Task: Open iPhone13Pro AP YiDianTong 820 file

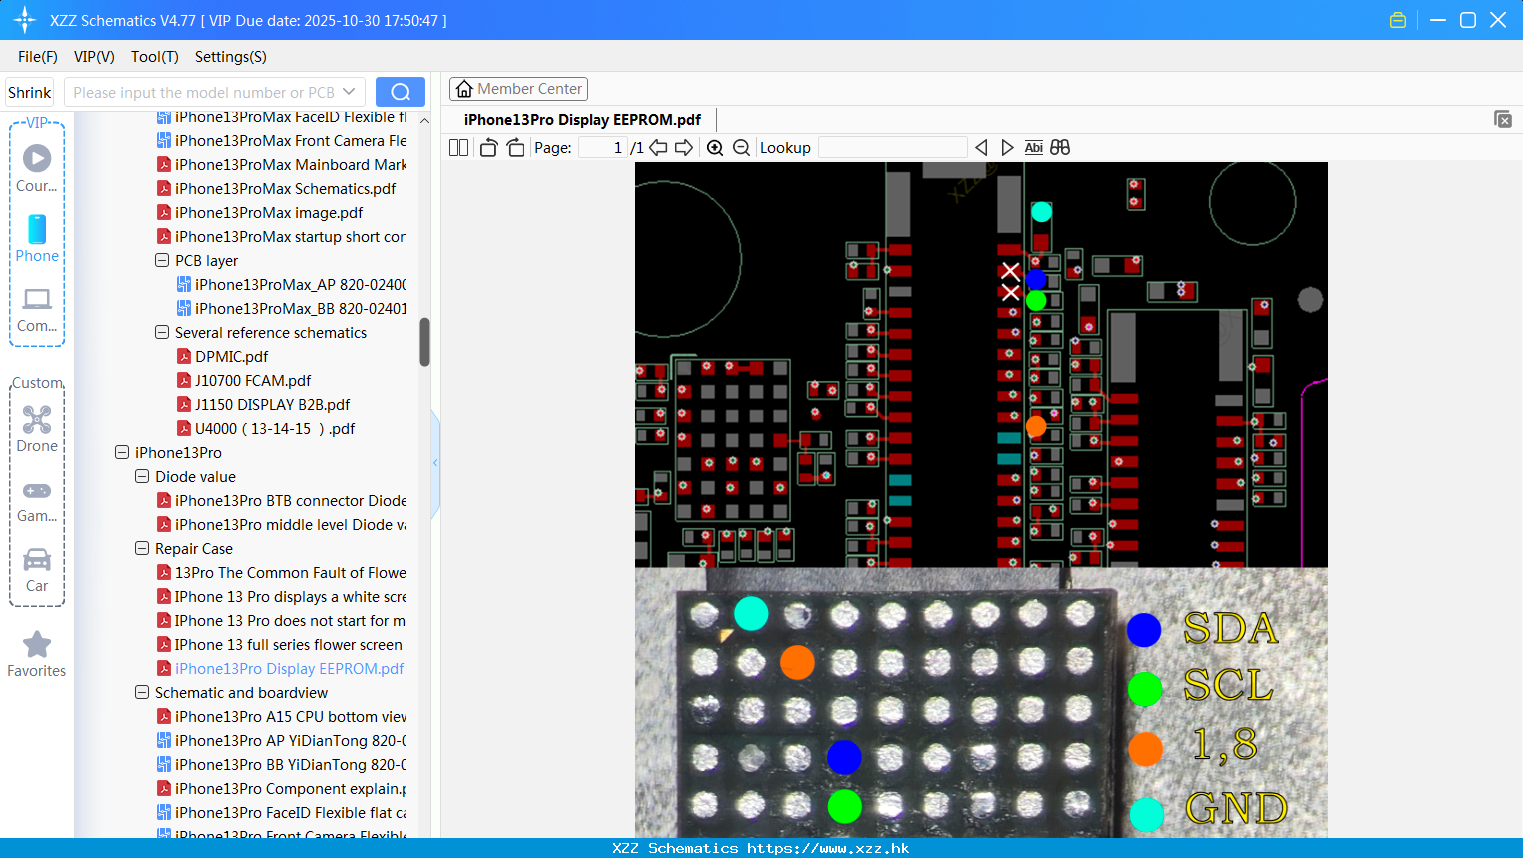Action: pos(290,740)
